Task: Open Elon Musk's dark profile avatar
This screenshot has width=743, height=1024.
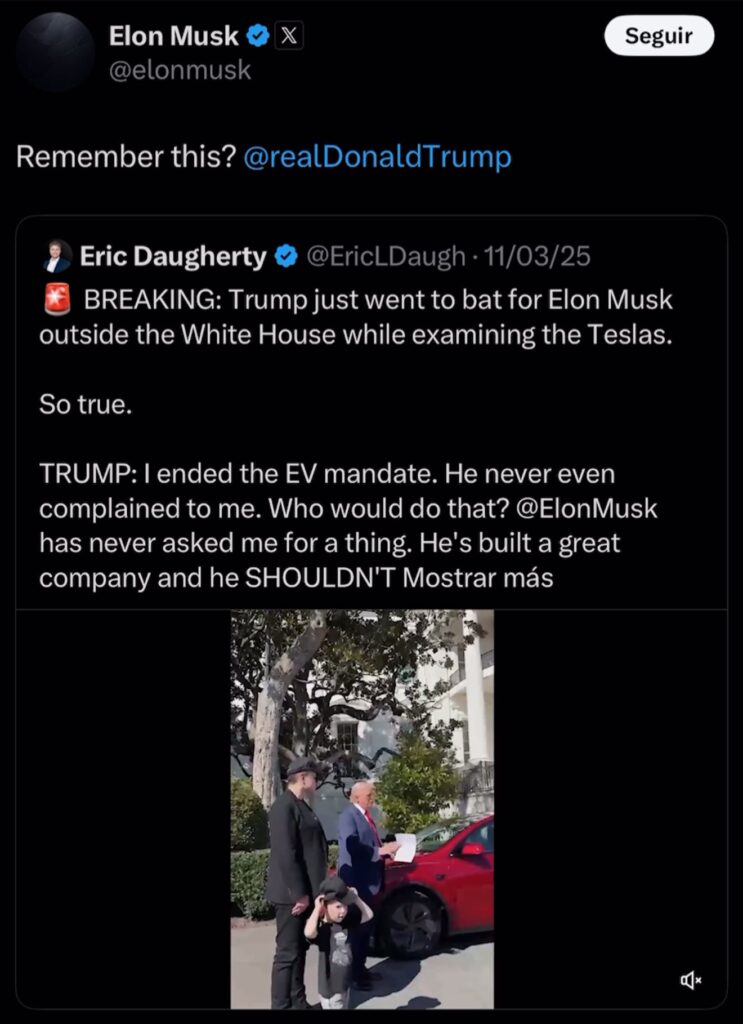Action: pos(55,52)
